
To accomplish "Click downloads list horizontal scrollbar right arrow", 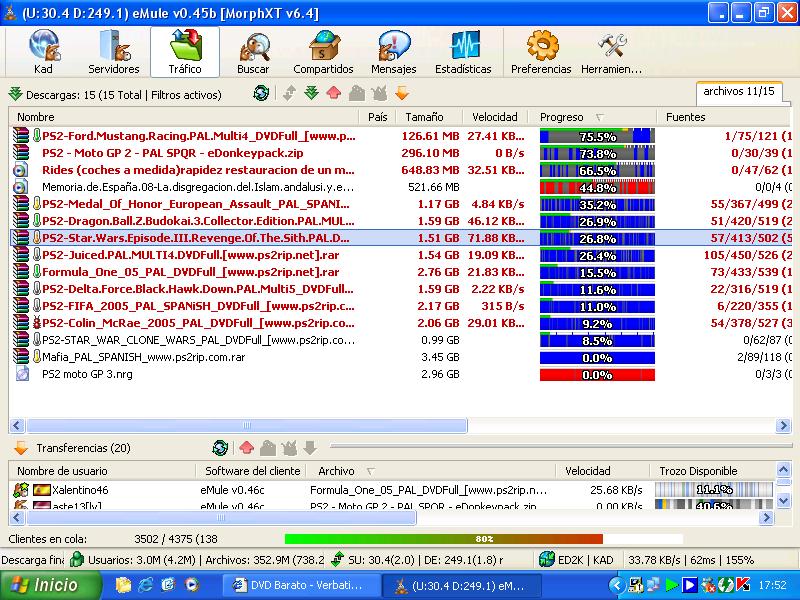I will (x=783, y=426).
